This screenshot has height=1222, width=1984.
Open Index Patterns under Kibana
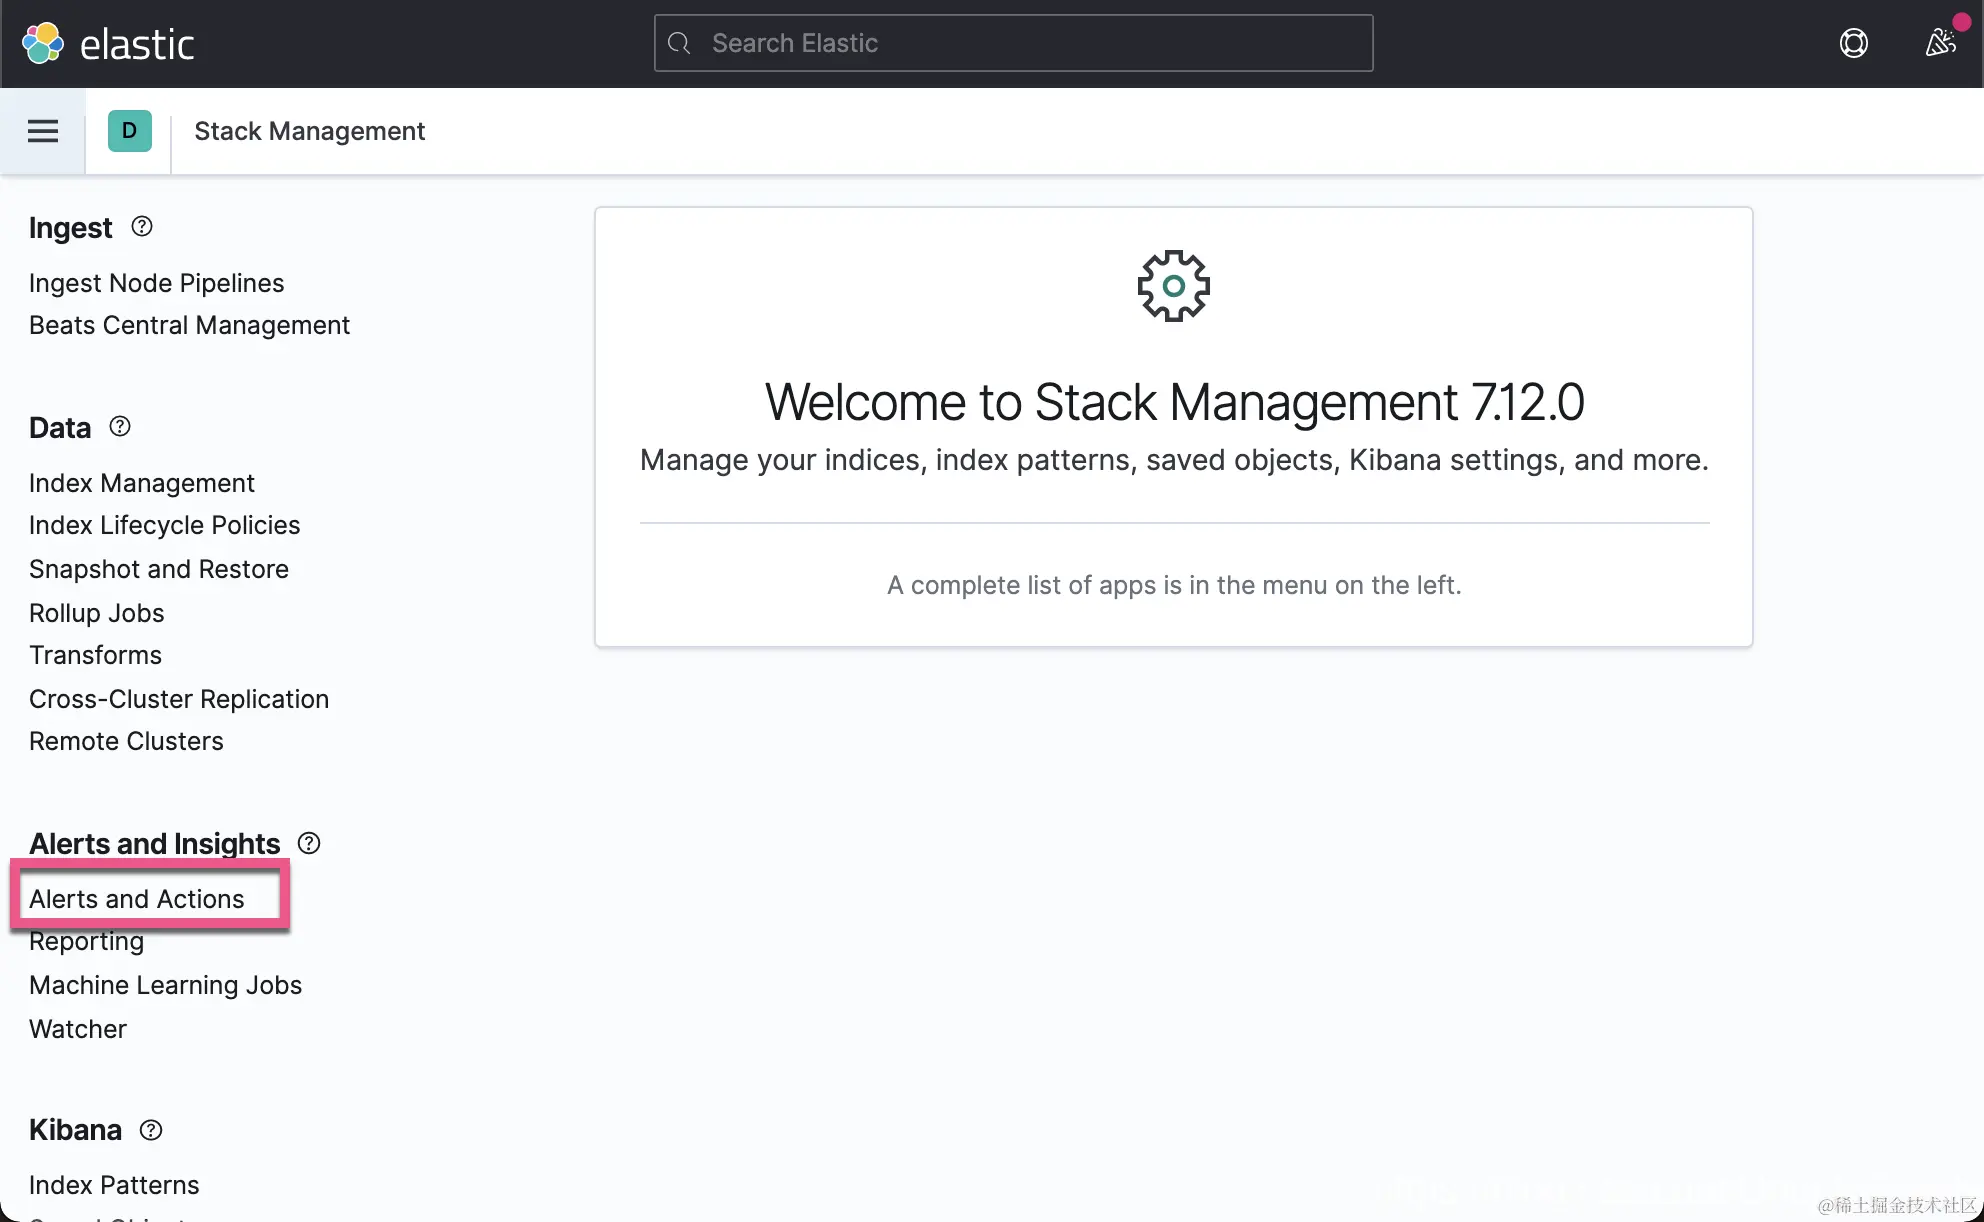tap(114, 1185)
